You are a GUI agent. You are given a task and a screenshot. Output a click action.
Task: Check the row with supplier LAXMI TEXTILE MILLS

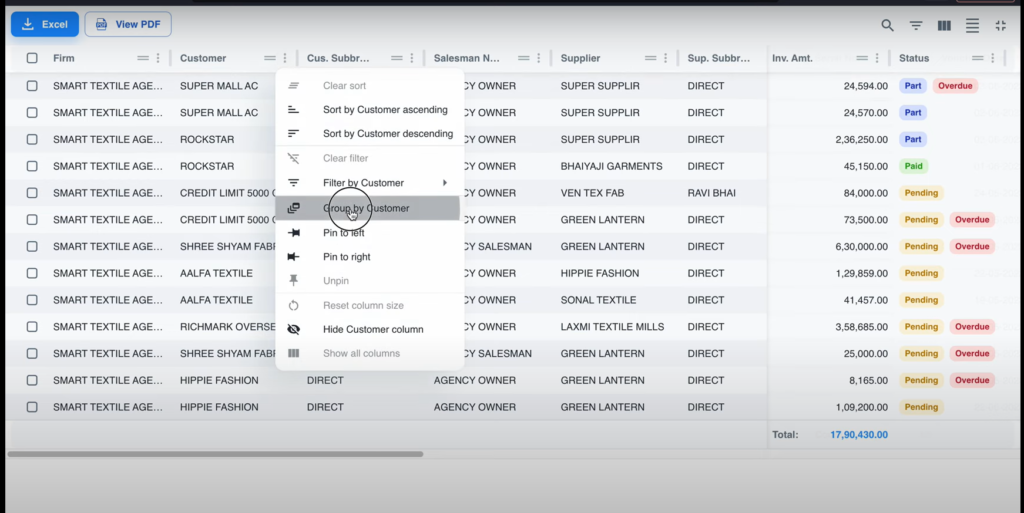pos(32,326)
